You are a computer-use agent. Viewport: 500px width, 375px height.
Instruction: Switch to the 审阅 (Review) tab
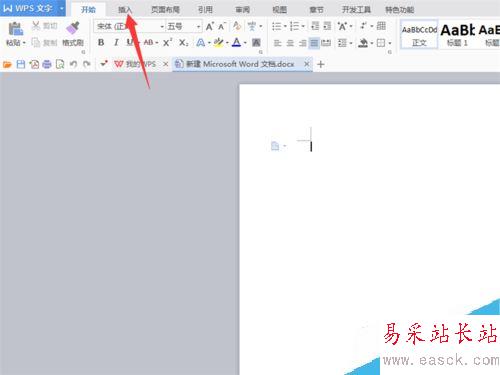coord(242,10)
